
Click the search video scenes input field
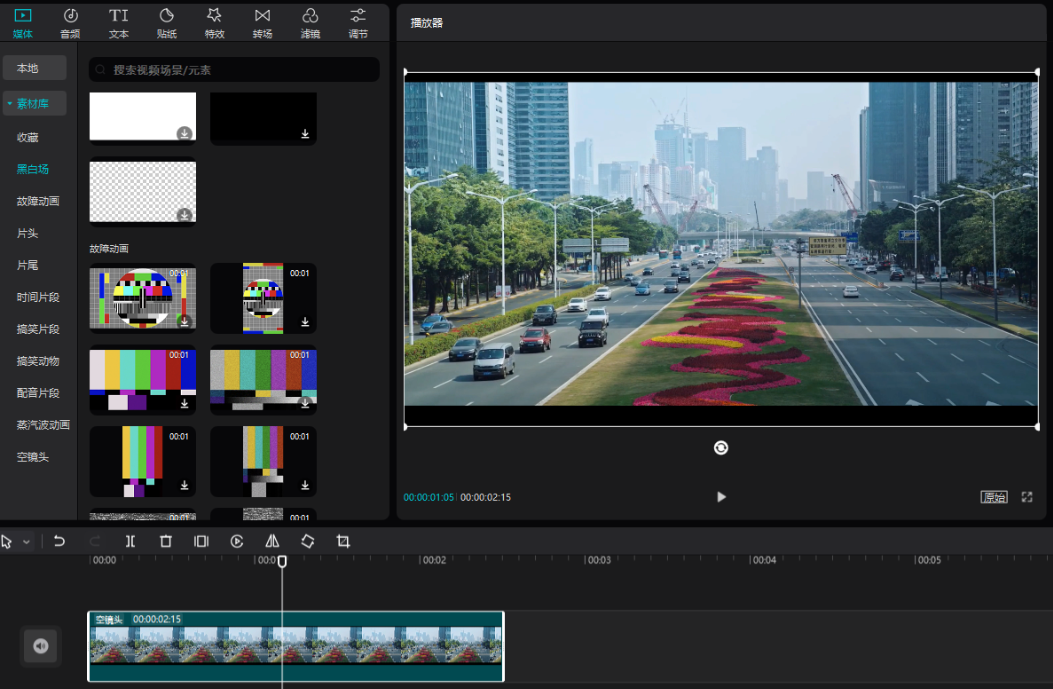240,70
